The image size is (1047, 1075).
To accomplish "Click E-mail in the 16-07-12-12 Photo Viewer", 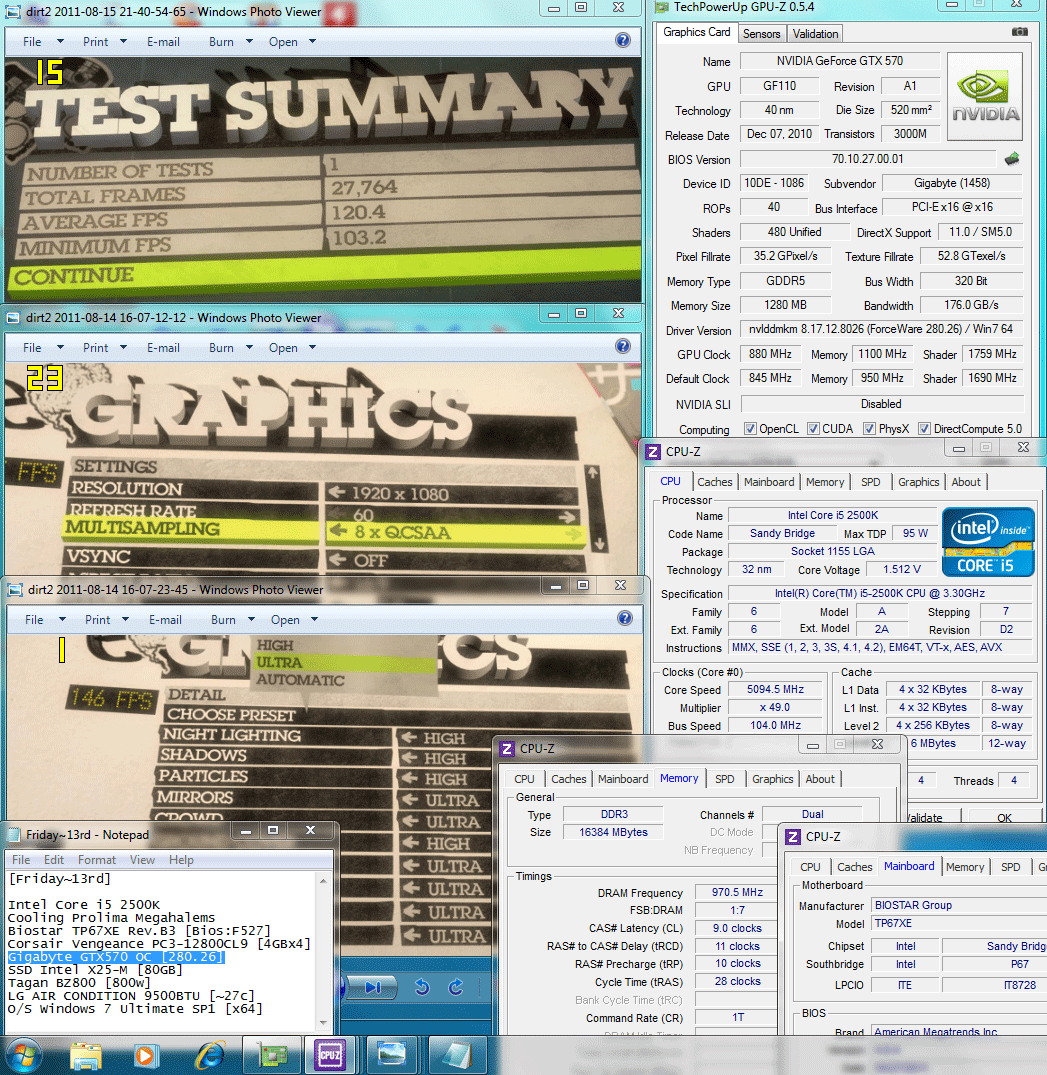I will pos(163,348).
